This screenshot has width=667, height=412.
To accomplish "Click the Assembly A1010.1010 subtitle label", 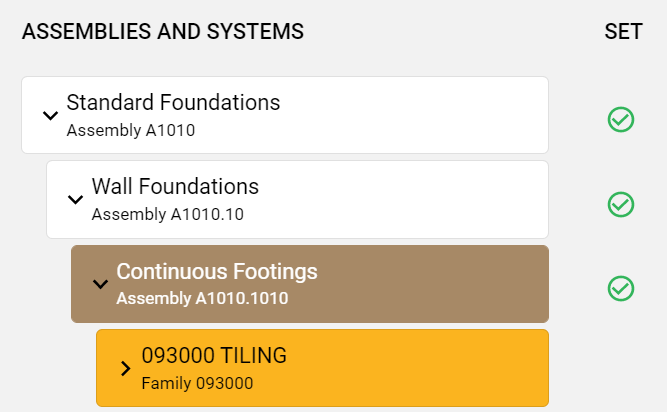I will [x=202, y=298].
